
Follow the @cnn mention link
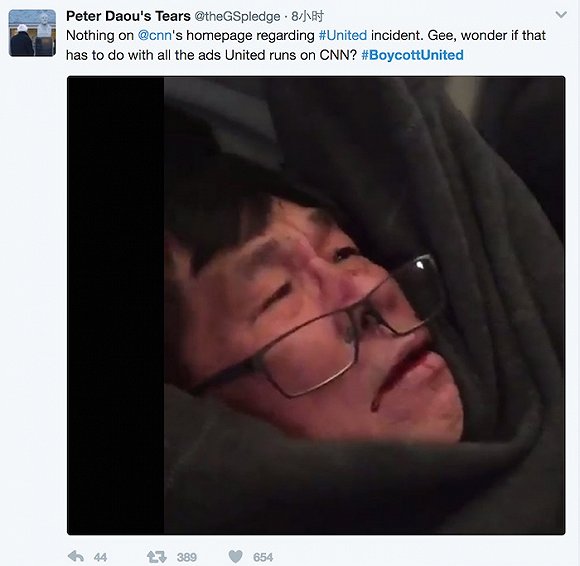coord(155,36)
